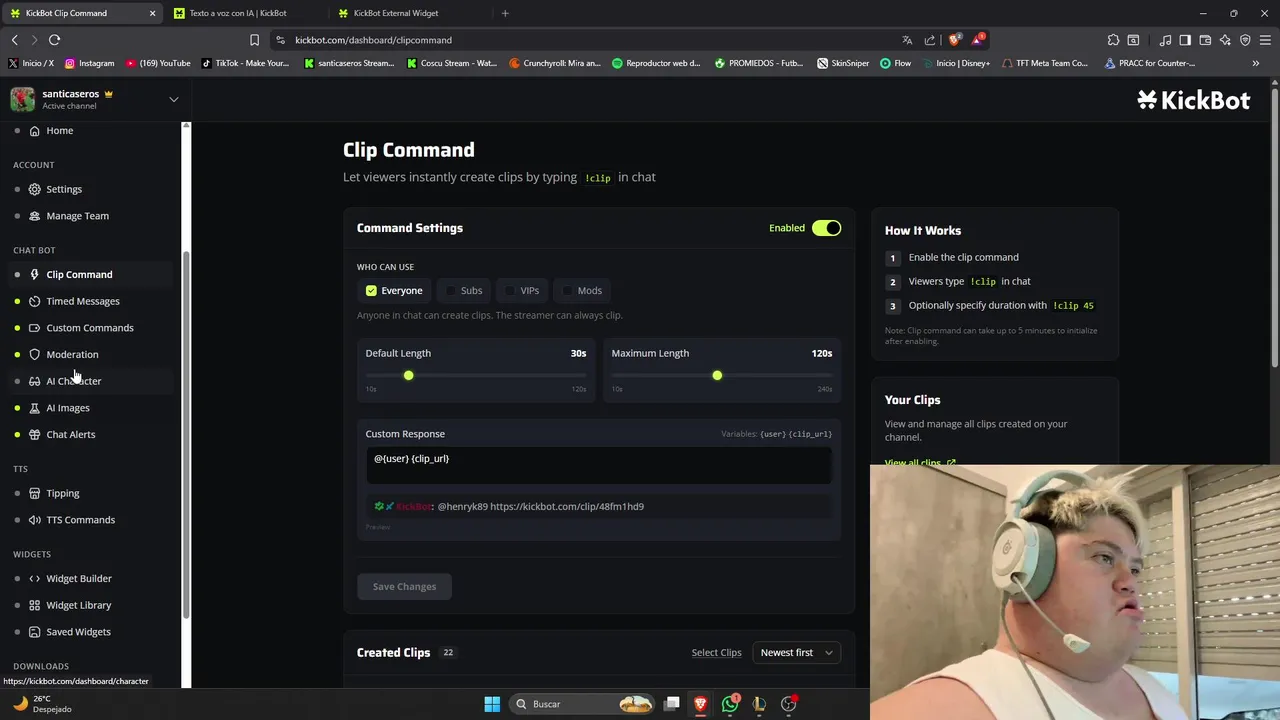The image size is (1280, 720).
Task: Click the preview clip URL text
Action: coord(567,507)
